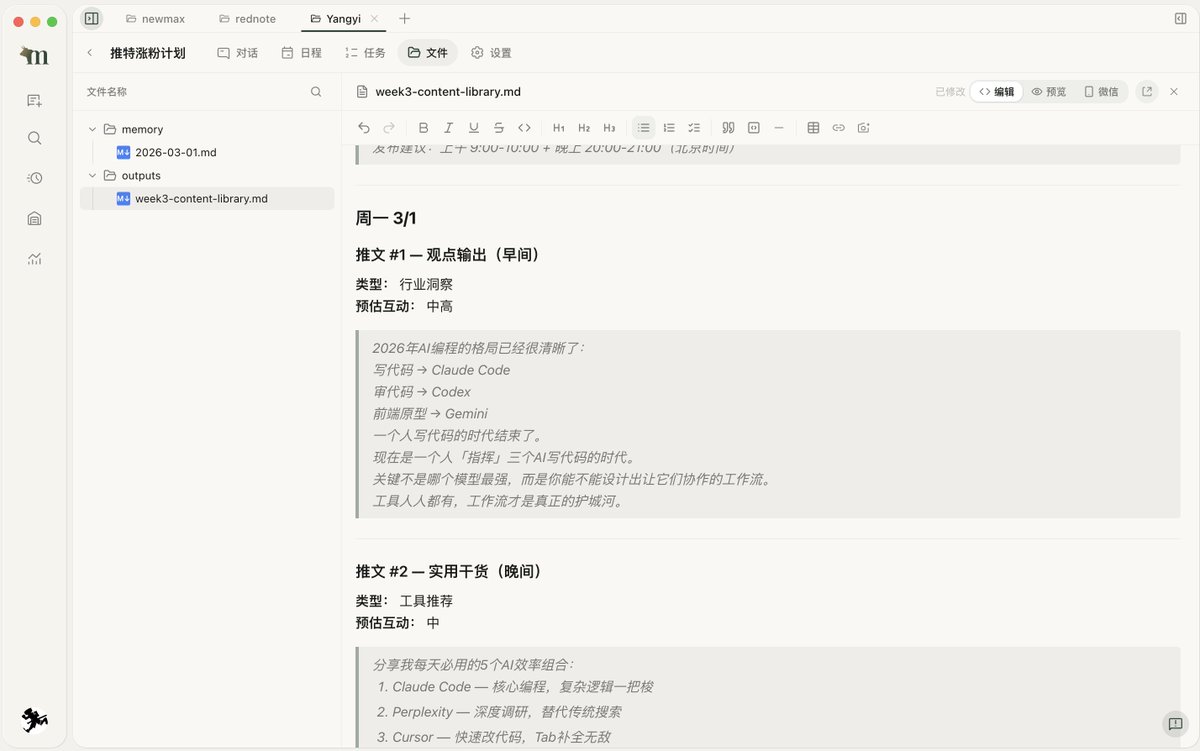Screen dimensions: 1200x751
Task: Close the week3-content-library.md editor
Action: coord(1174,91)
